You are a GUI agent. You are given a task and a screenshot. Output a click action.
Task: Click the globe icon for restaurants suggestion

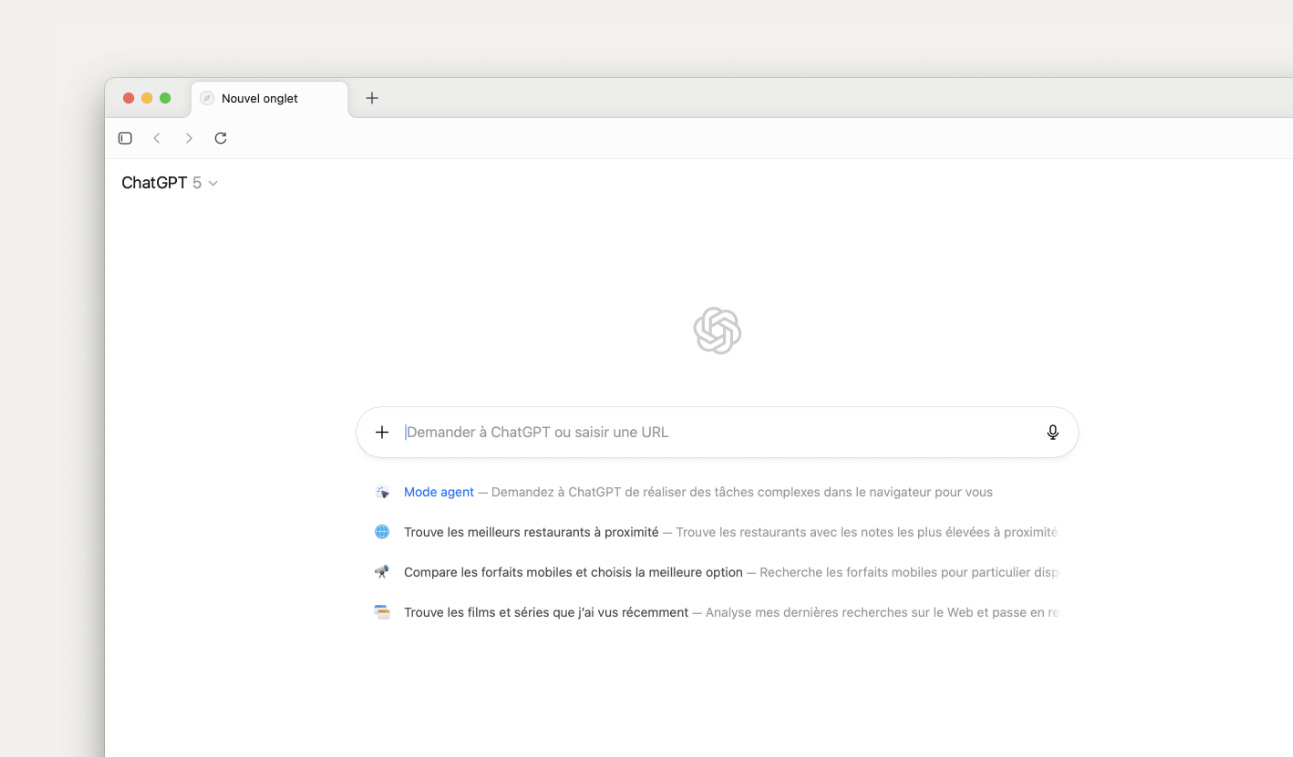(382, 532)
